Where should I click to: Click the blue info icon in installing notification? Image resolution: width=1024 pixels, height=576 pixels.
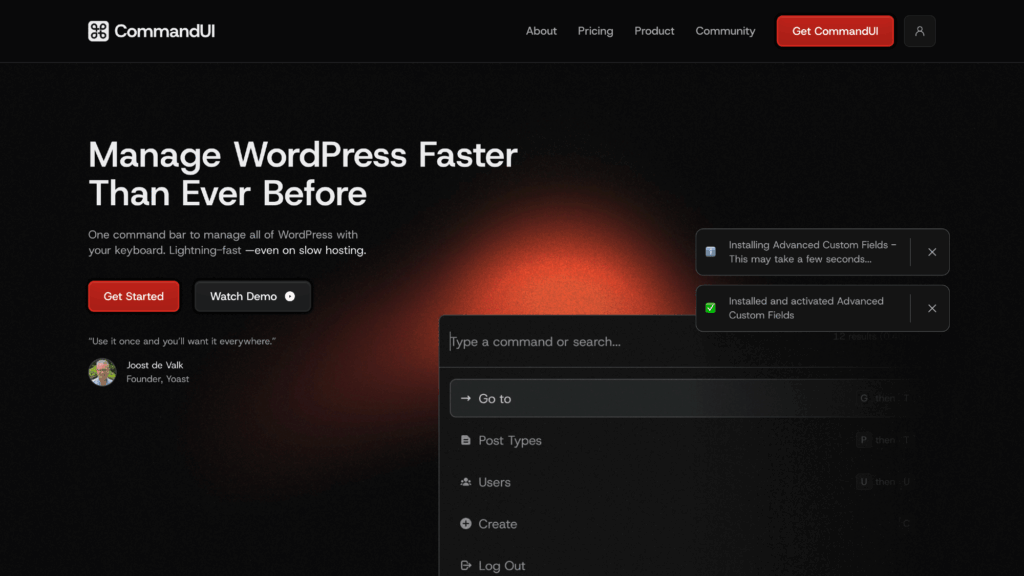pyautogui.click(x=711, y=251)
